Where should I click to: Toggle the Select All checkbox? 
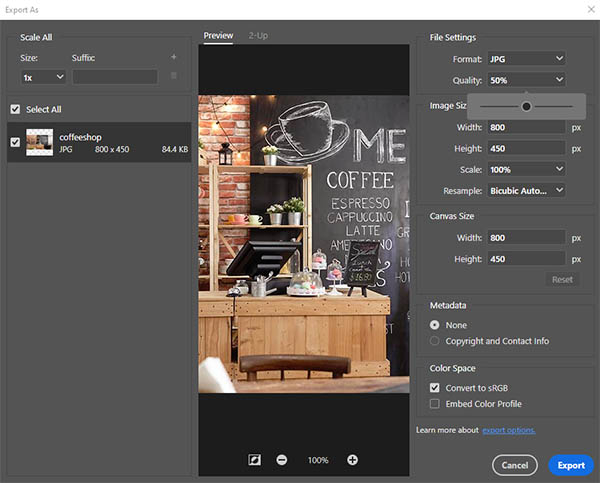15,109
